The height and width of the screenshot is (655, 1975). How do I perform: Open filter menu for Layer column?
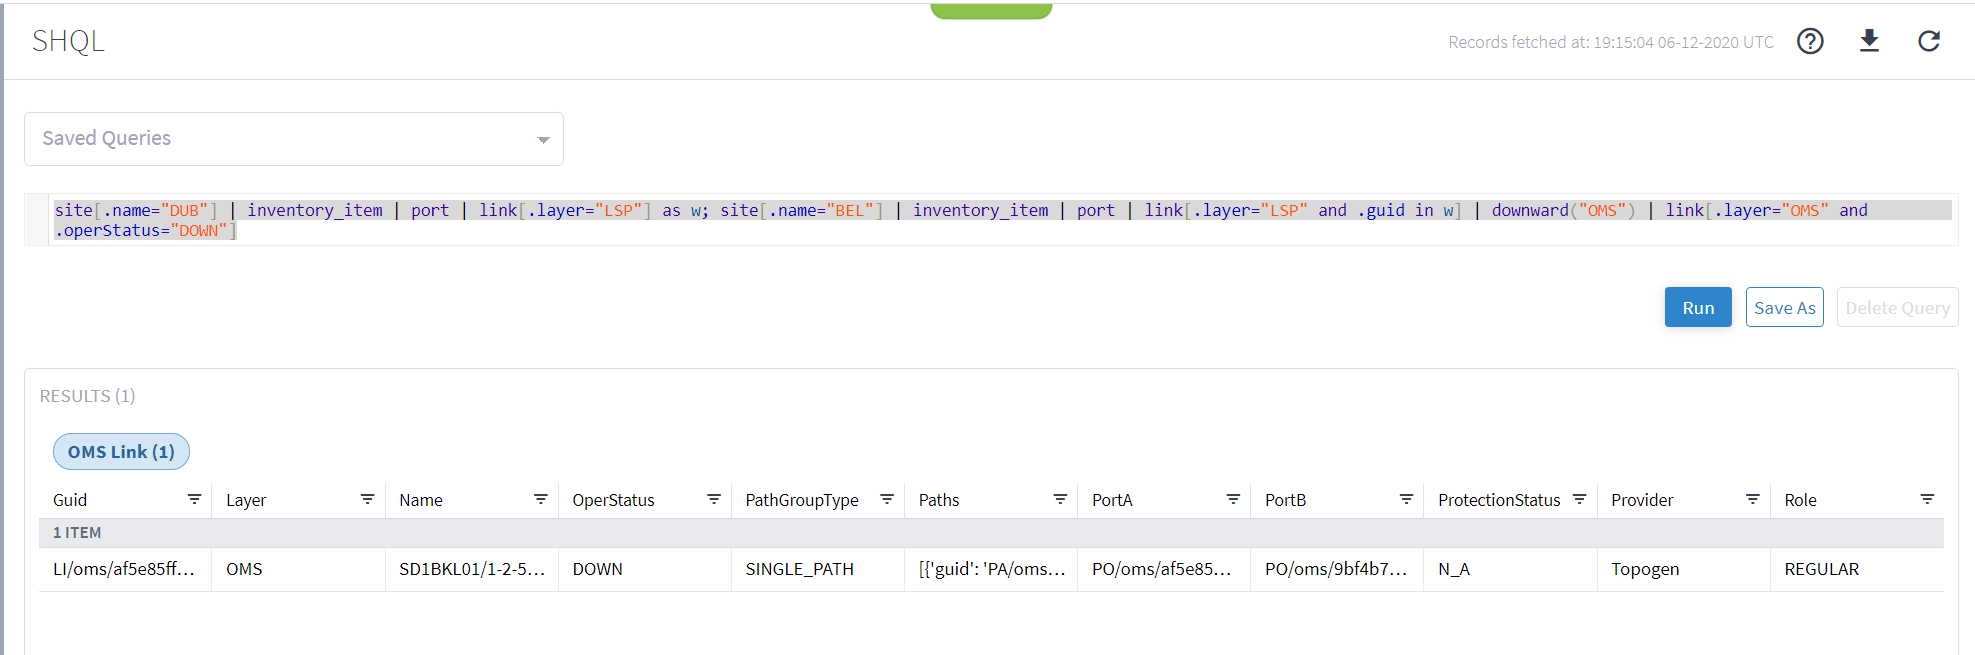(367, 499)
